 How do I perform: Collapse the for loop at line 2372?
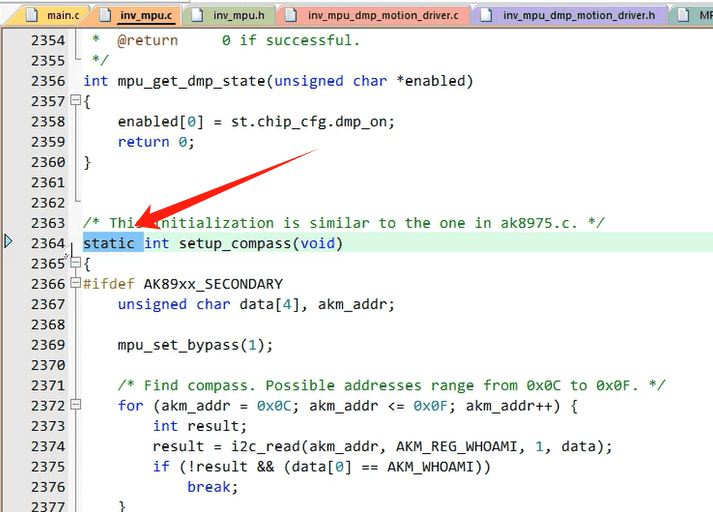click(x=76, y=404)
